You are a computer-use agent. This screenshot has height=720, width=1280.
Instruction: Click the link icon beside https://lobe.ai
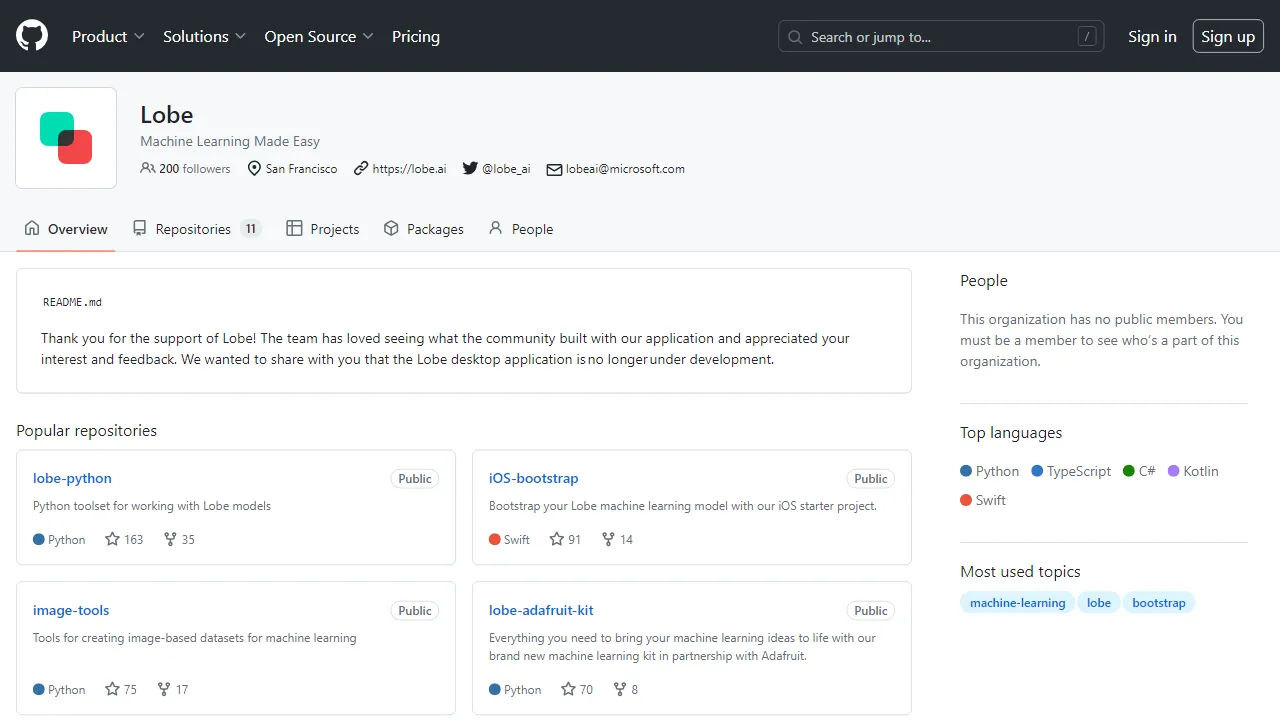[x=361, y=168]
